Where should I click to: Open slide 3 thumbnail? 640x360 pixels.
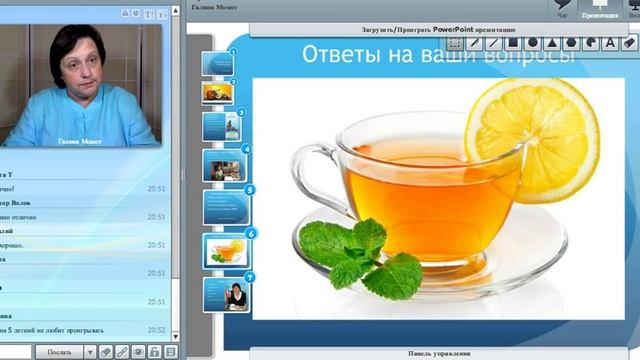coord(222,127)
